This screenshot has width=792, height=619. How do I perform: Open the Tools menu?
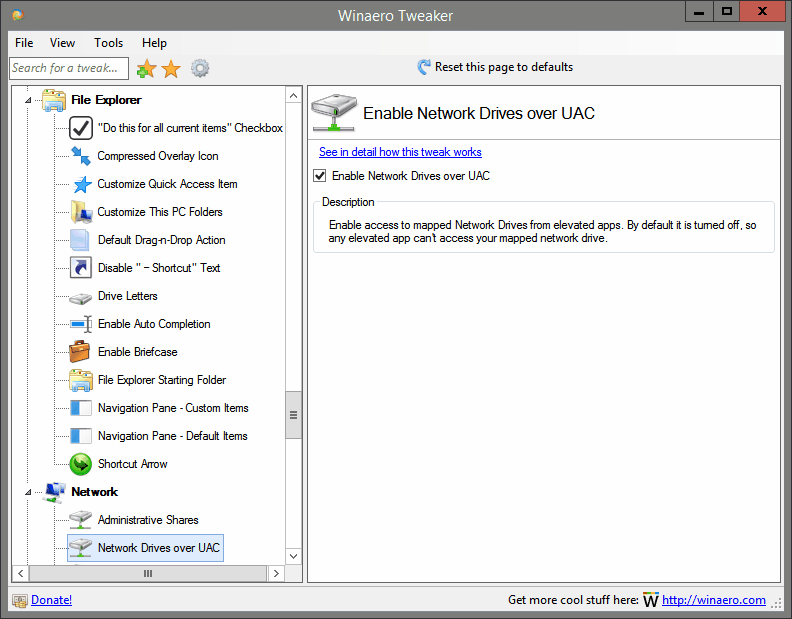(109, 43)
